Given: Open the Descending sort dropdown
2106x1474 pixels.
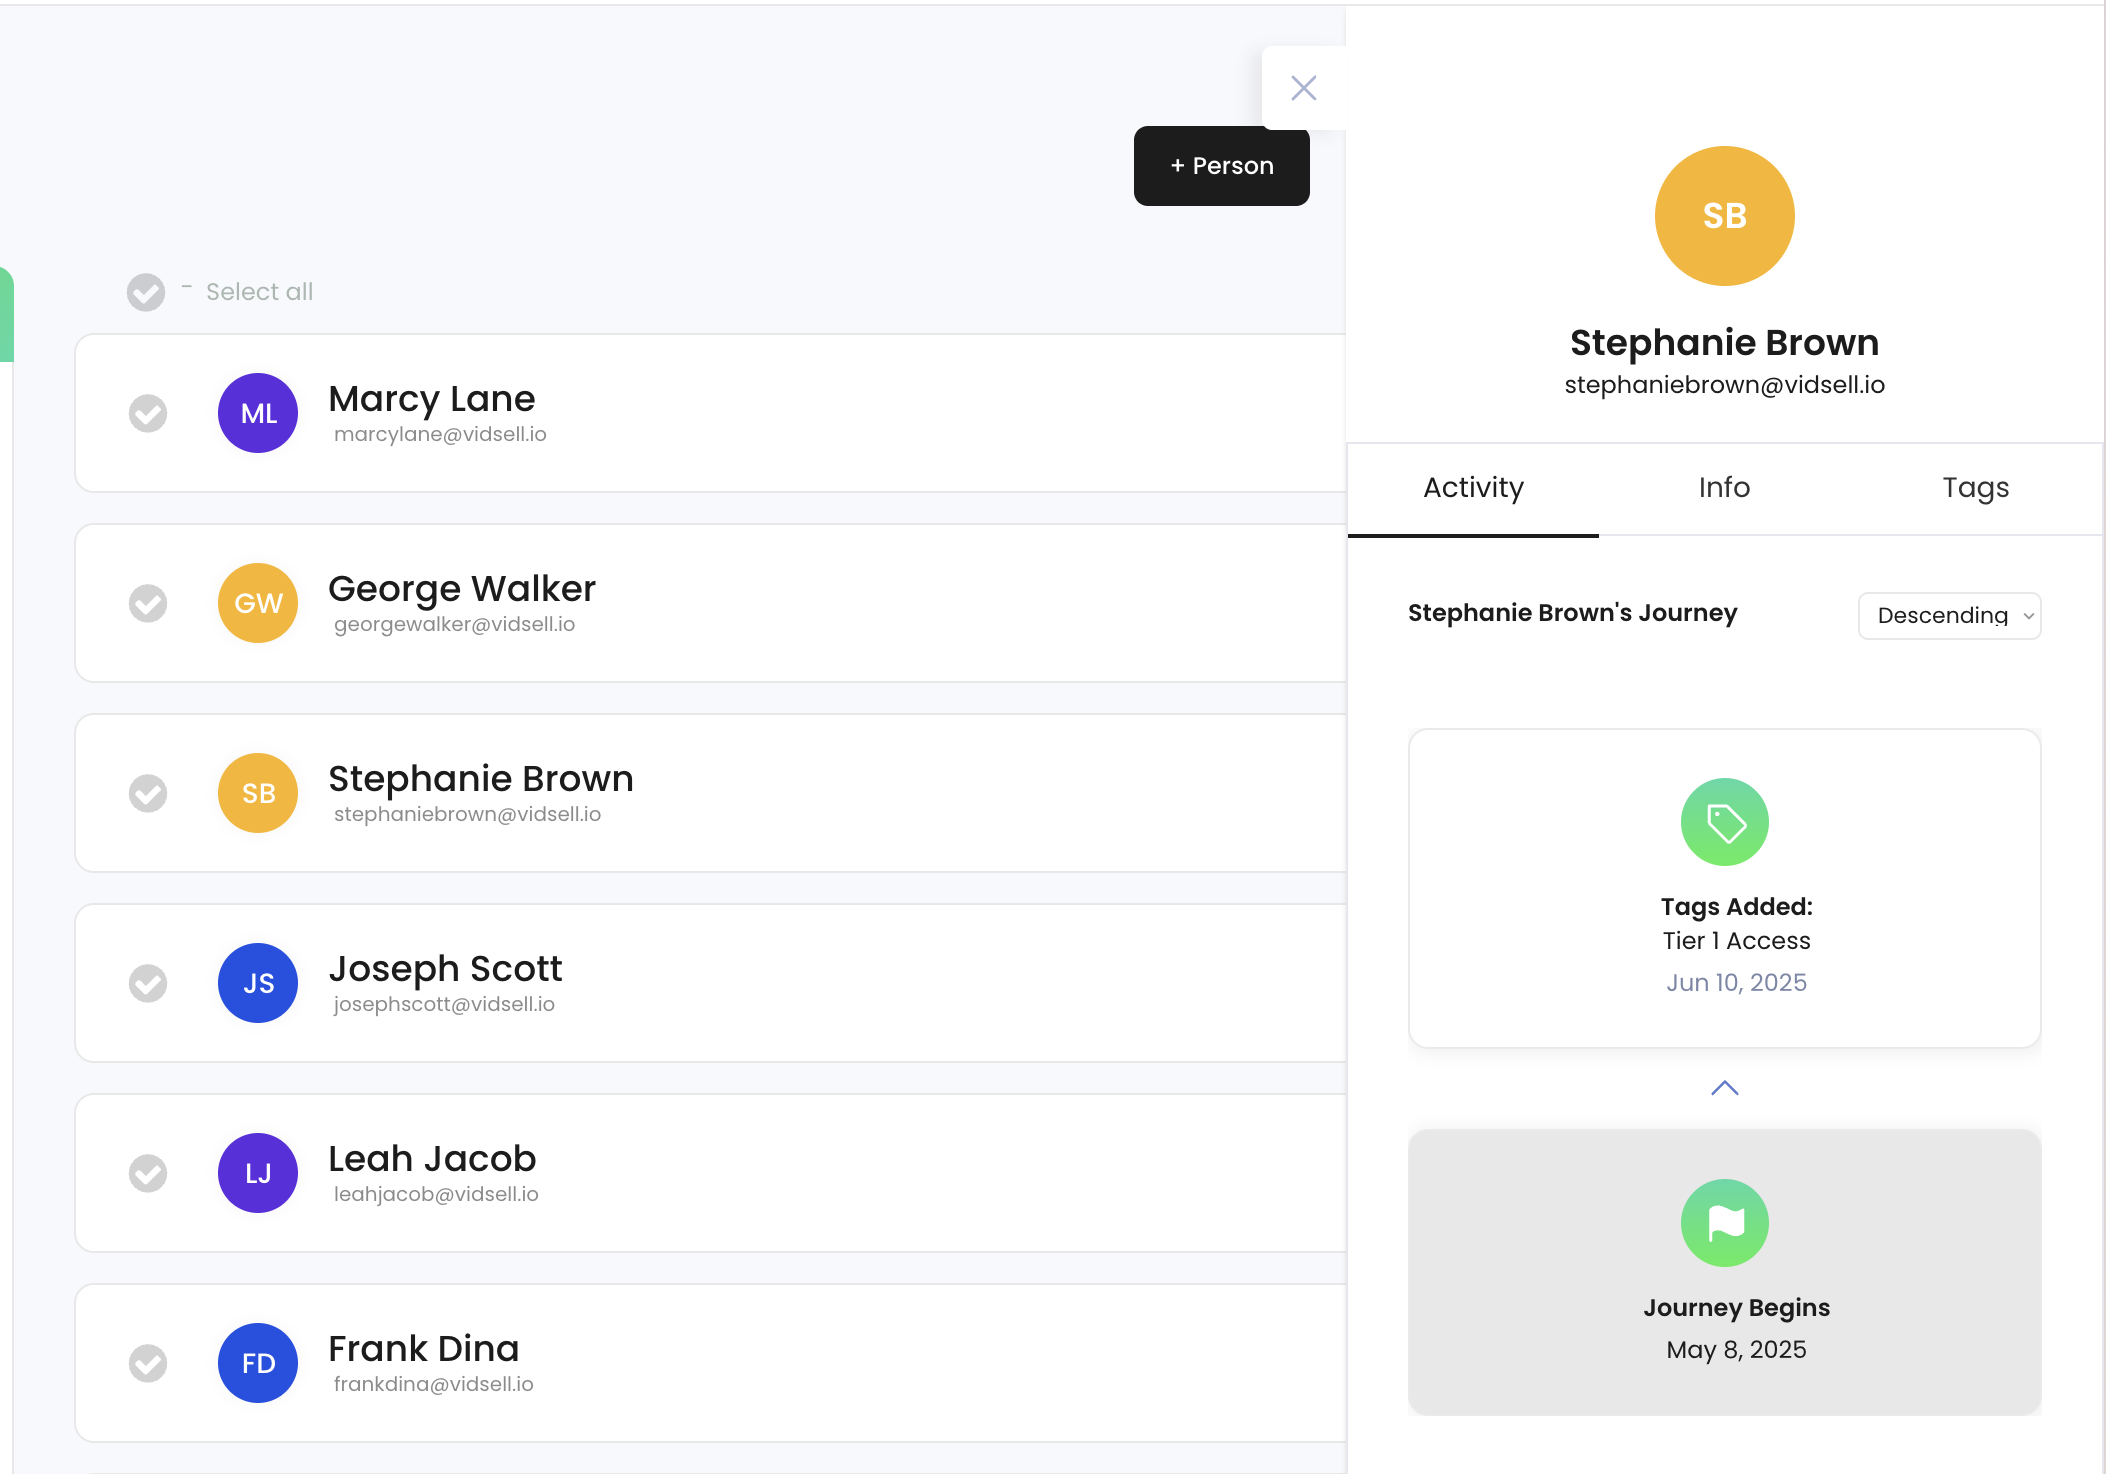Looking at the screenshot, I should (1948, 616).
